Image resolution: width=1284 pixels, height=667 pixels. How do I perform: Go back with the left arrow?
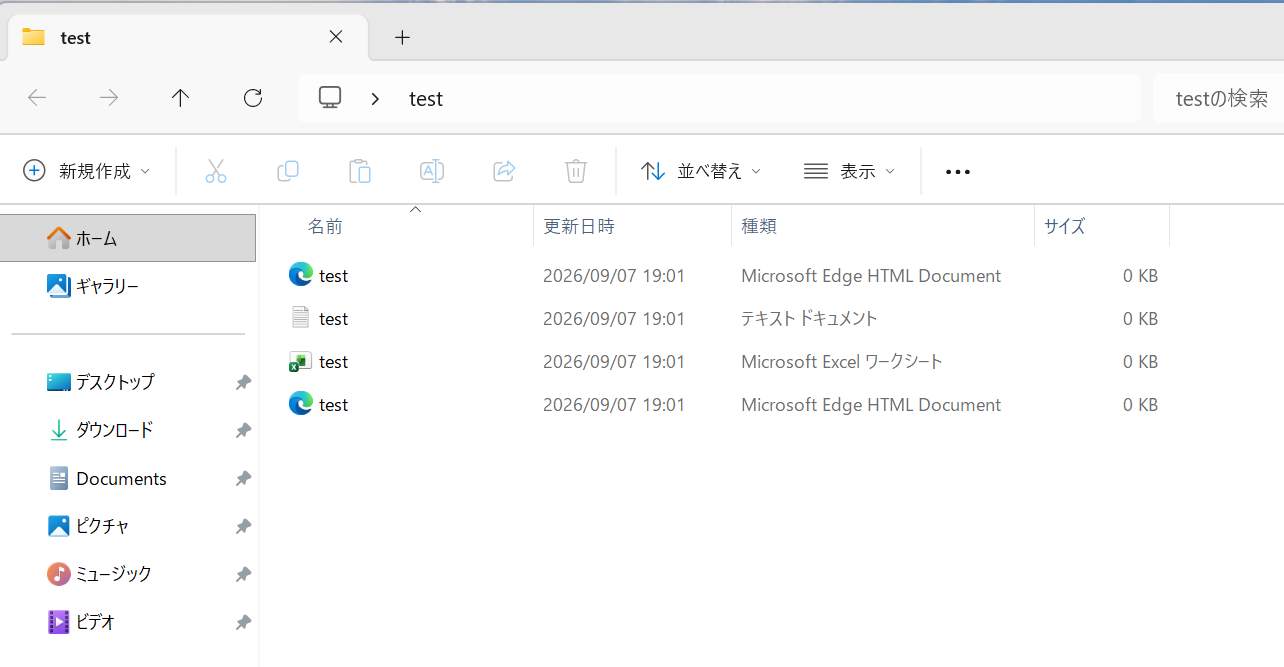[37, 98]
